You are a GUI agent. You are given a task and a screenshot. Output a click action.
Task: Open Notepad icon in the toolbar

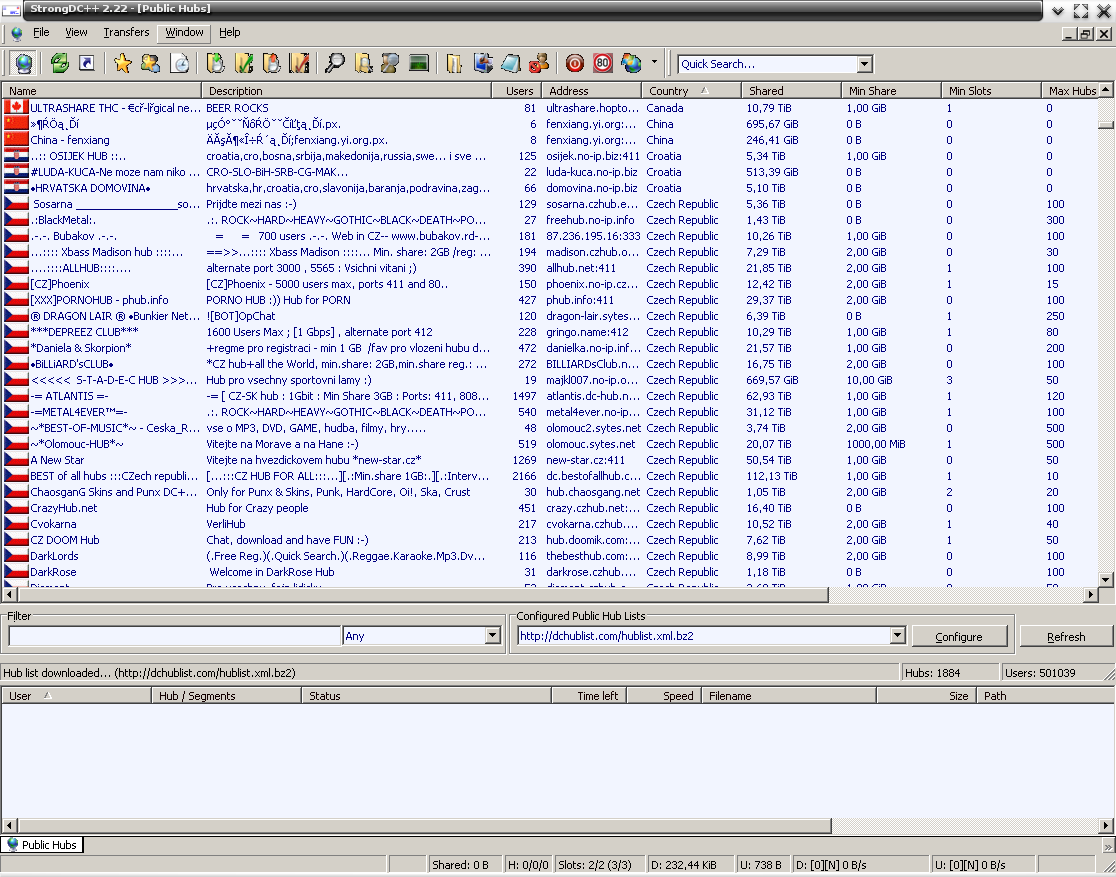[510, 64]
